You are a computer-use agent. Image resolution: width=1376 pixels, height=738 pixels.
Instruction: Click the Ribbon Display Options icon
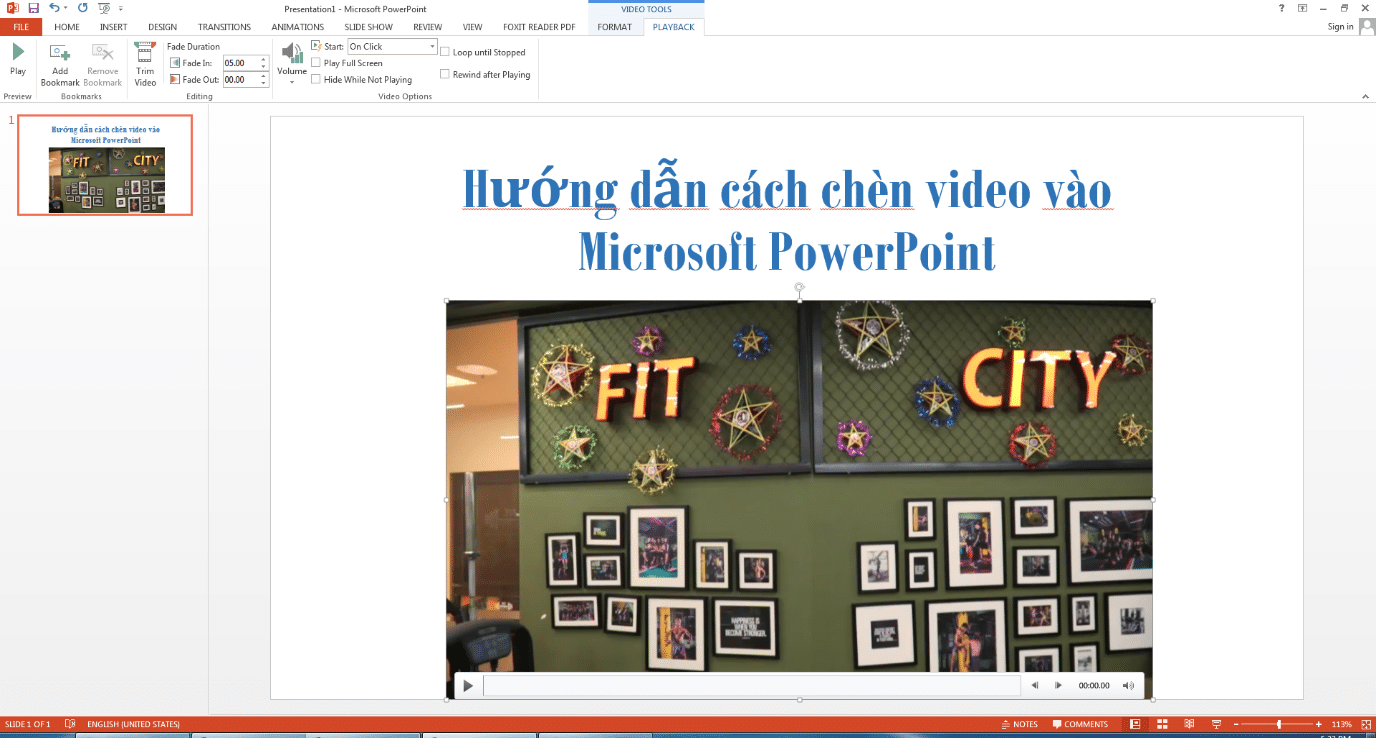click(x=1302, y=8)
